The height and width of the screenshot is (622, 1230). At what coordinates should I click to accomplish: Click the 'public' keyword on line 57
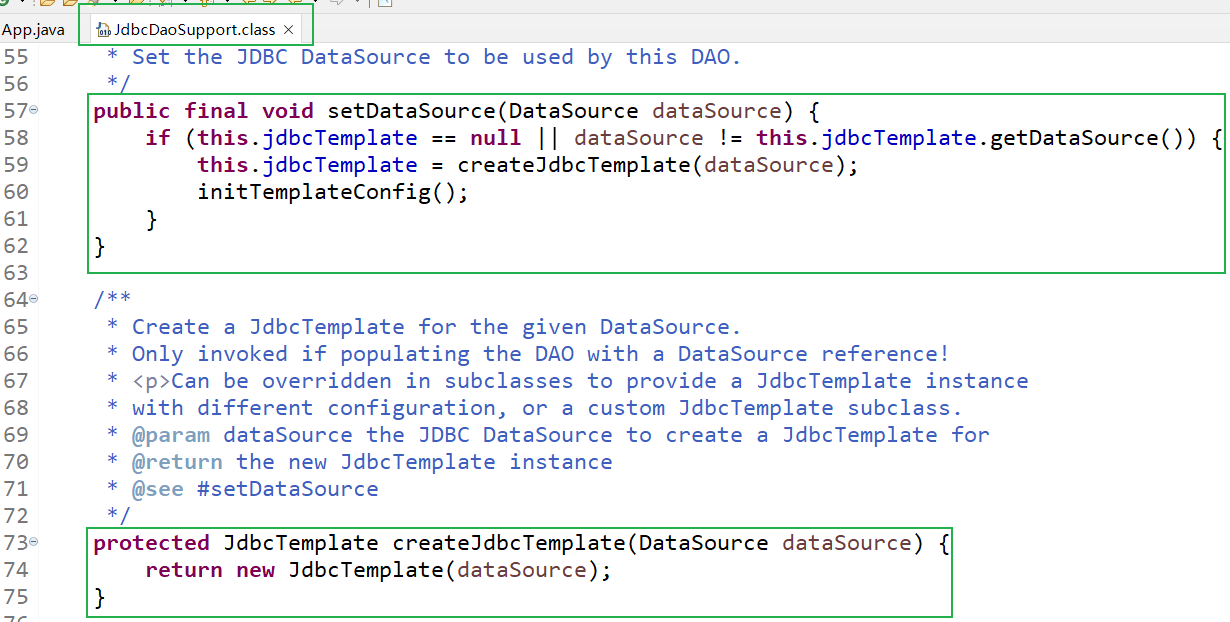point(132,110)
